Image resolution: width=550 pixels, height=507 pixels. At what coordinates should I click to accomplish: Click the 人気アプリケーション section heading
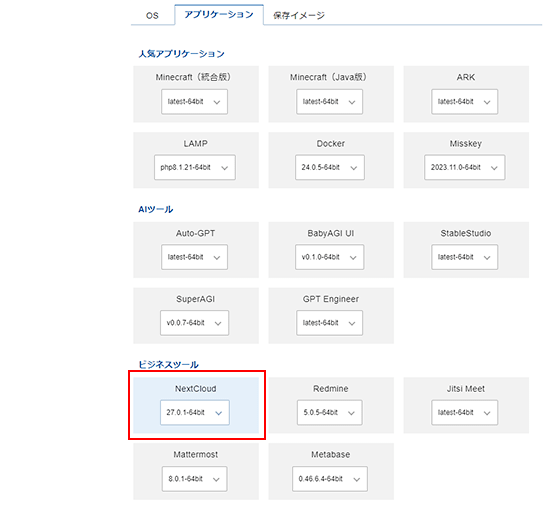[x=181, y=54]
